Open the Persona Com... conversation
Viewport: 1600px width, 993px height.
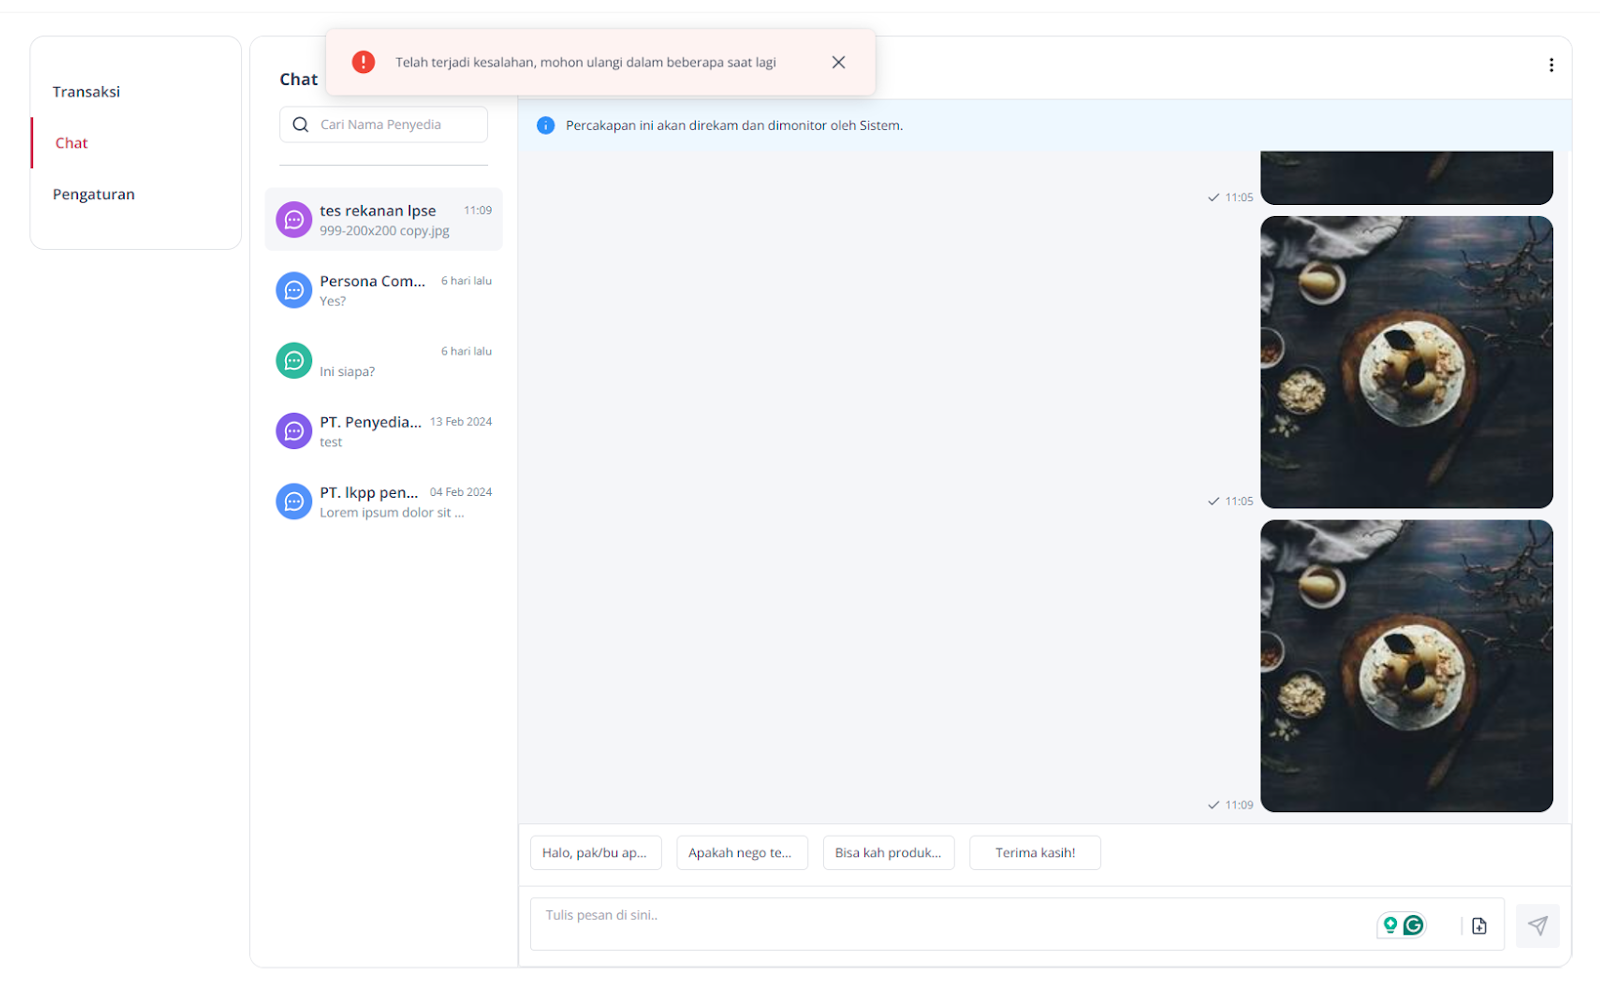click(x=384, y=290)
